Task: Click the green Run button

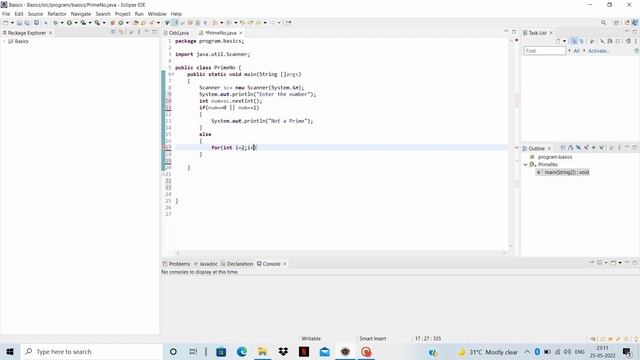Action: (69, 23)
